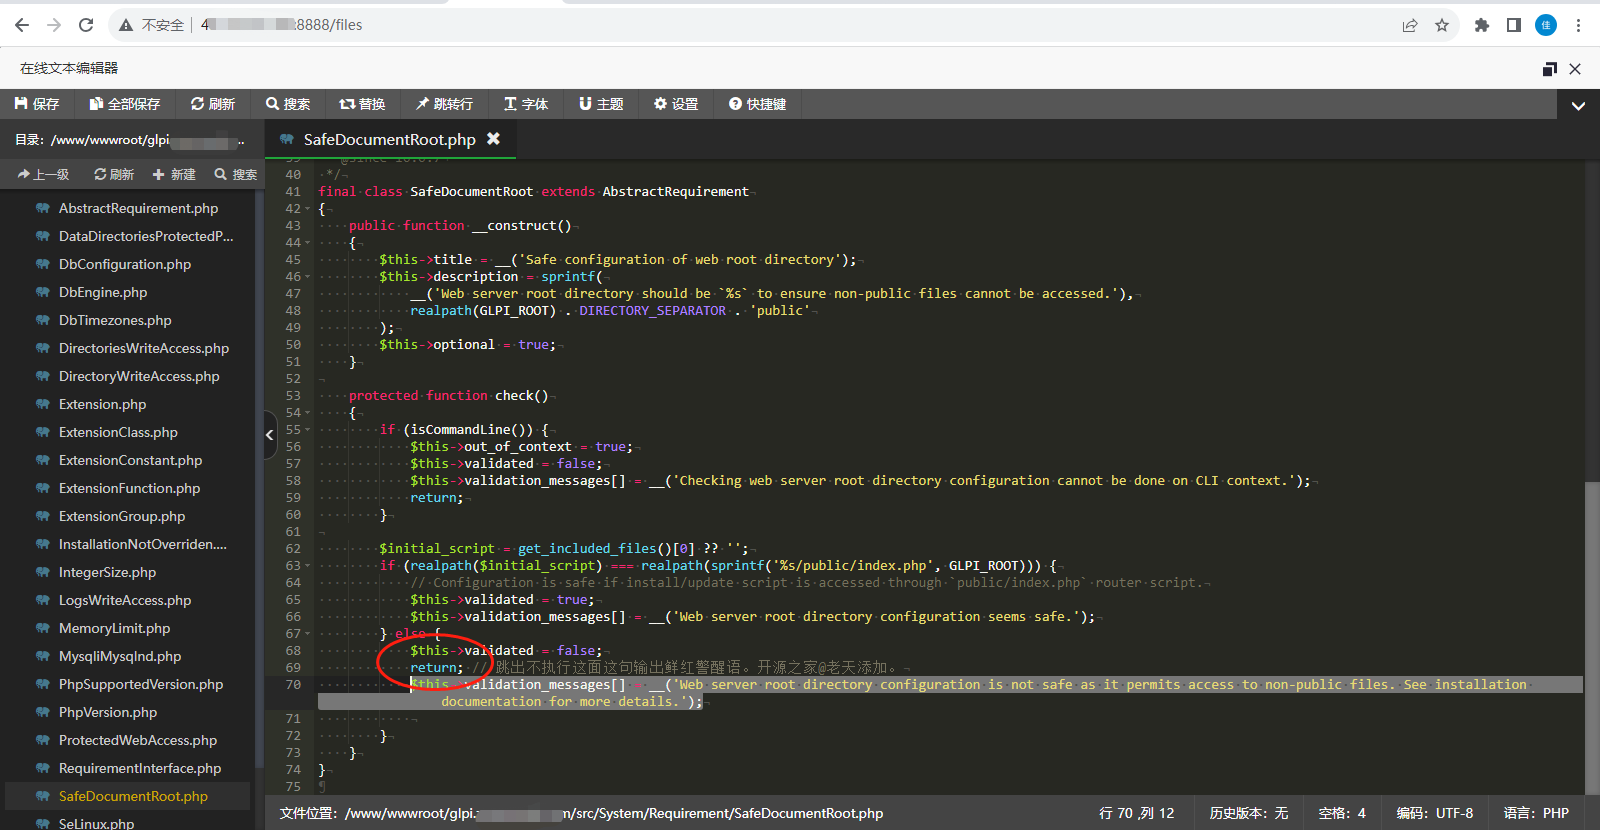Click the editor vertical scrollbar
Viewport: 1600px width, 830px height.
tap(1592, 638)
